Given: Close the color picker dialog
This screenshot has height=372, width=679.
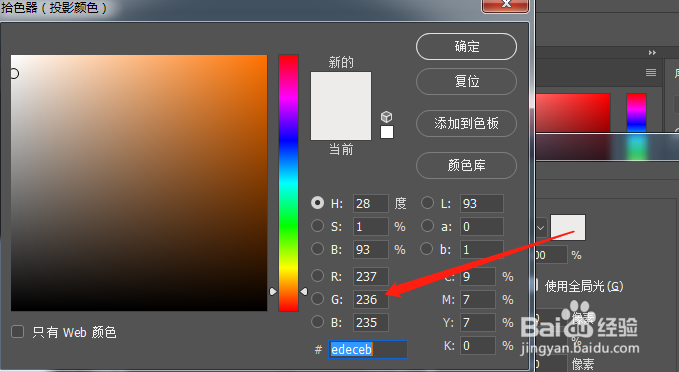Looking at the screenshot, I should (505, 5).
